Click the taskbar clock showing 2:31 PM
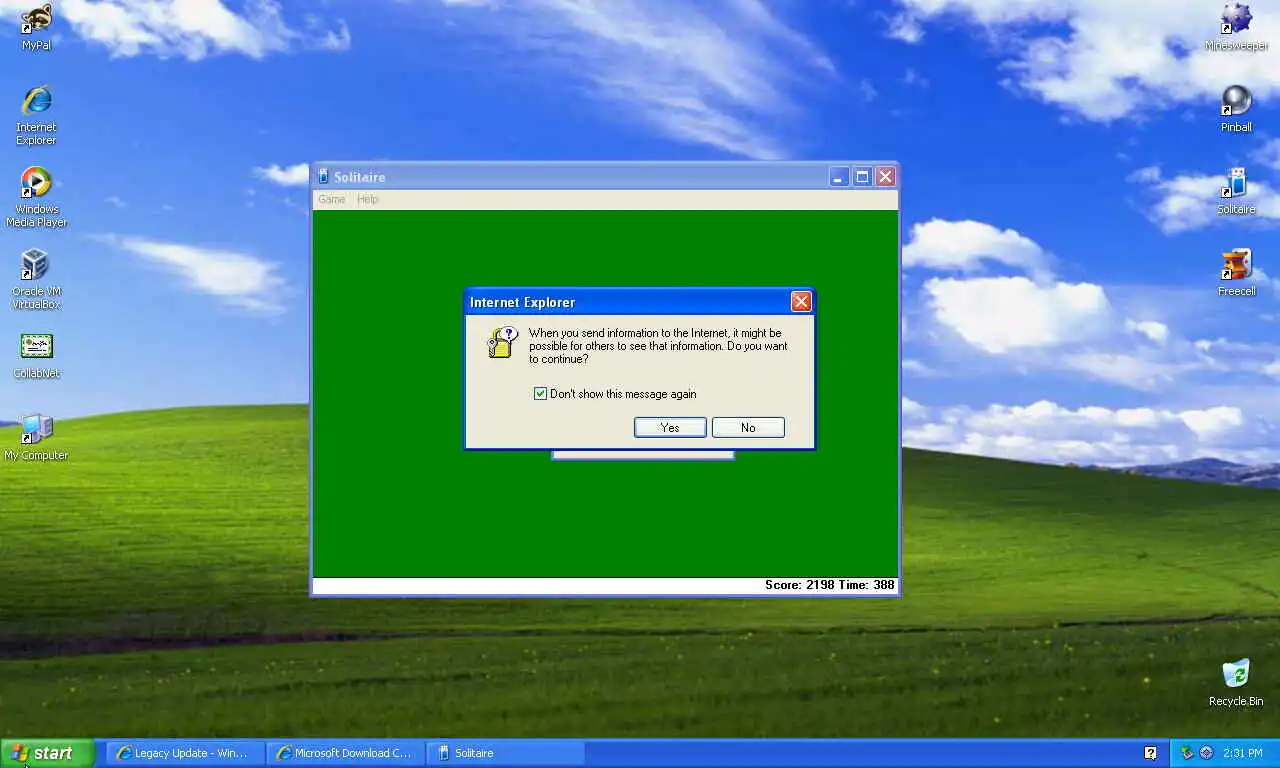Screen dimensions: 1280x768 1241,753
